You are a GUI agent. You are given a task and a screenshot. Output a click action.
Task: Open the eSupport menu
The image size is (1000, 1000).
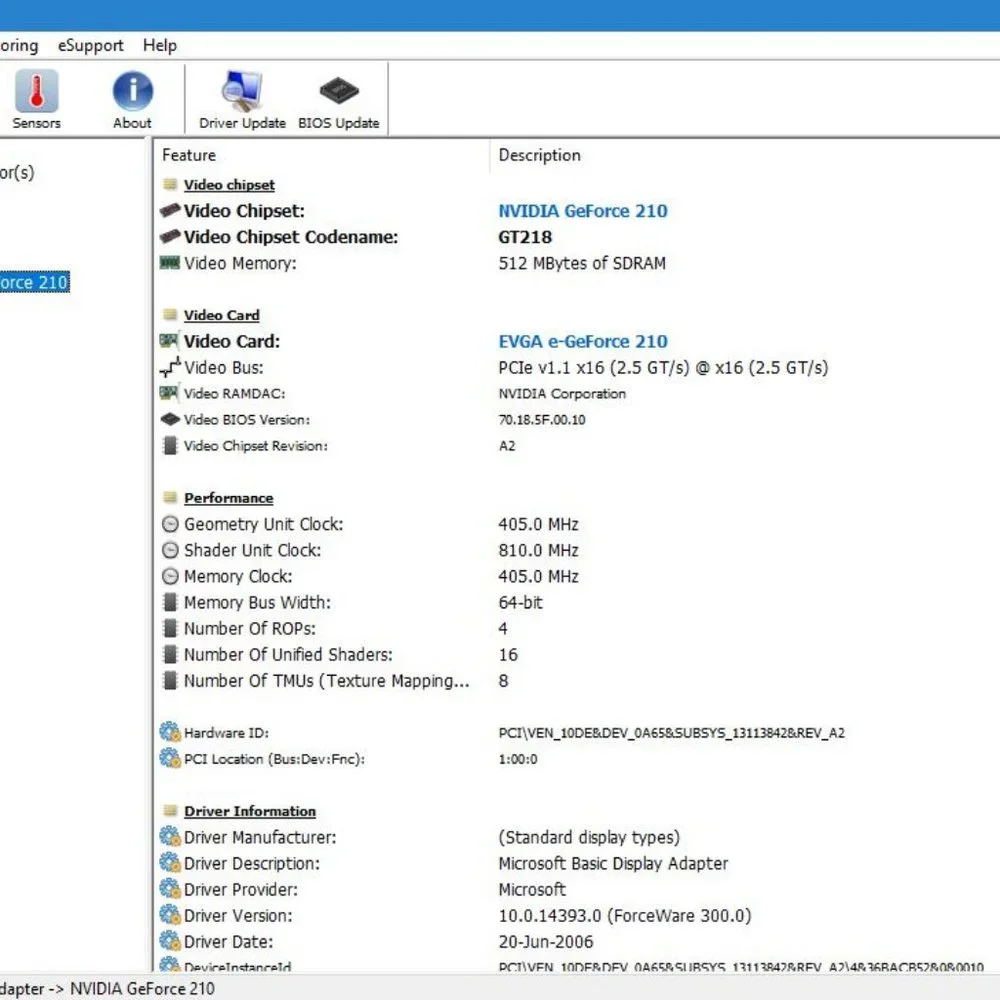click(x=91, y=45)
